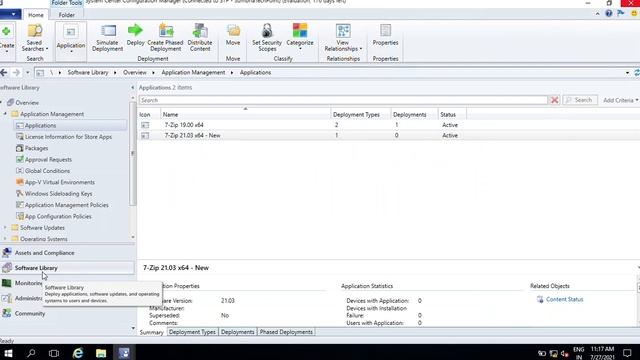Minimize the ribbon with the caret
Image resolution: width=640 pixels, height=360 pixels.
click(x=598, y=13)
